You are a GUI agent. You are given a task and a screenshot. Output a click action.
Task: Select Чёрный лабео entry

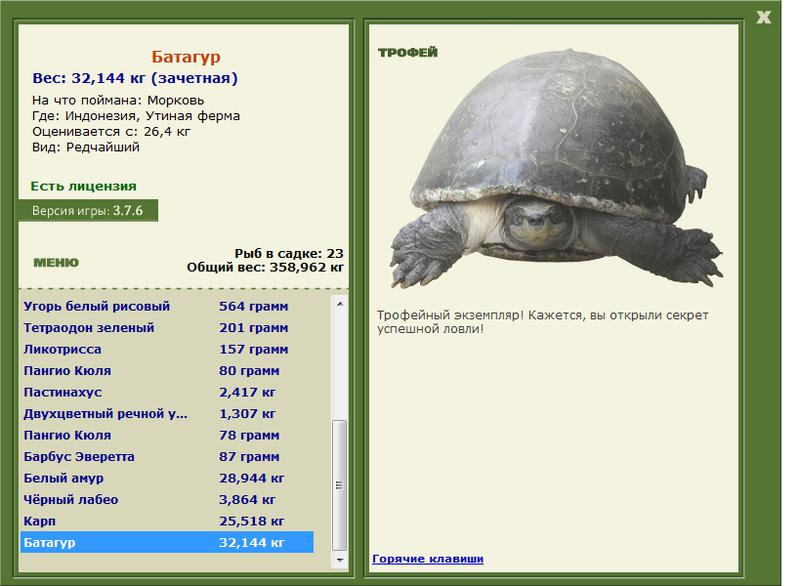(x=167, y=499)
